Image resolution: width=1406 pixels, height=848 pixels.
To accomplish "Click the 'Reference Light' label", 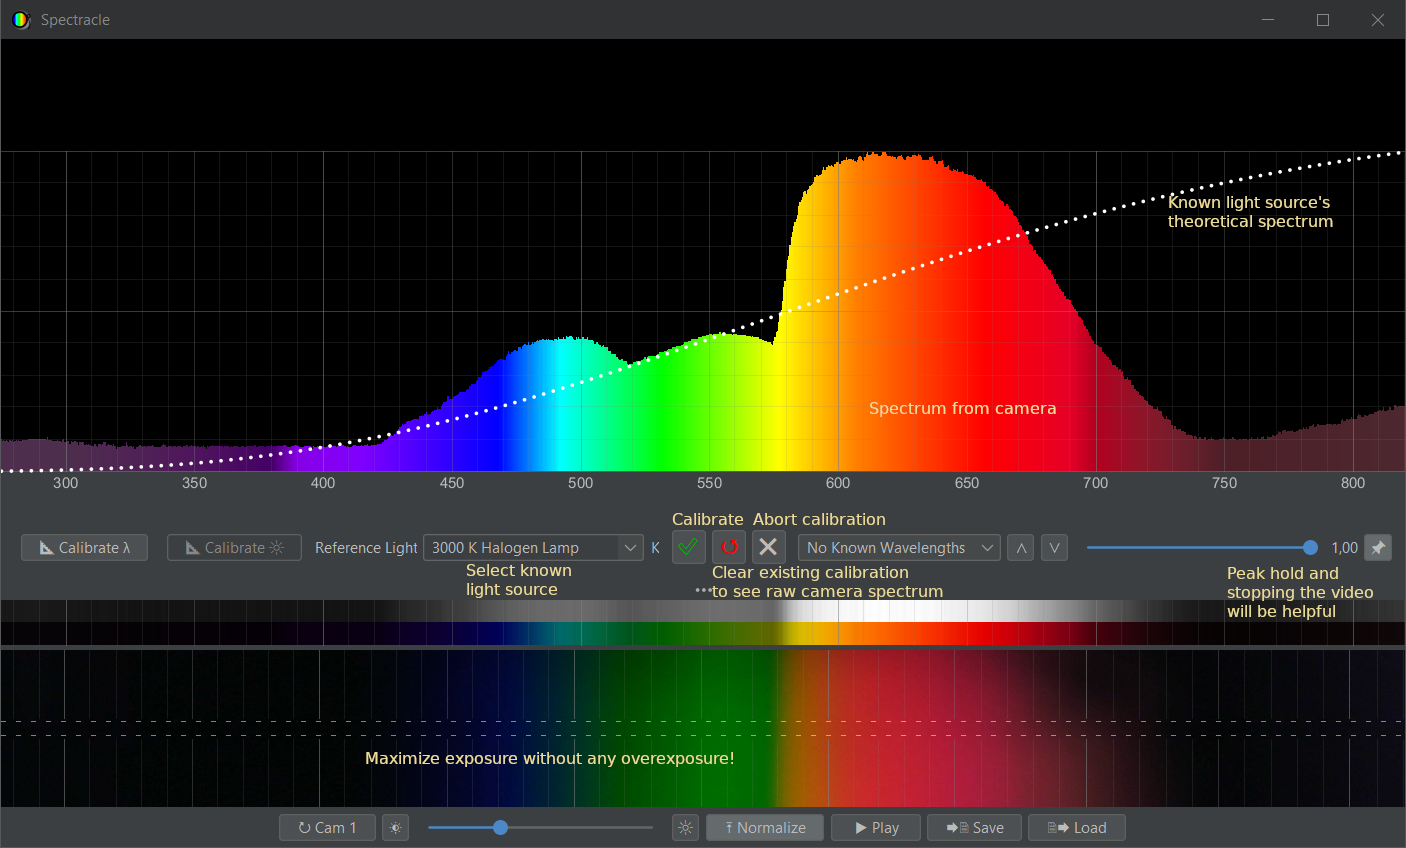I will coord(366,548).
